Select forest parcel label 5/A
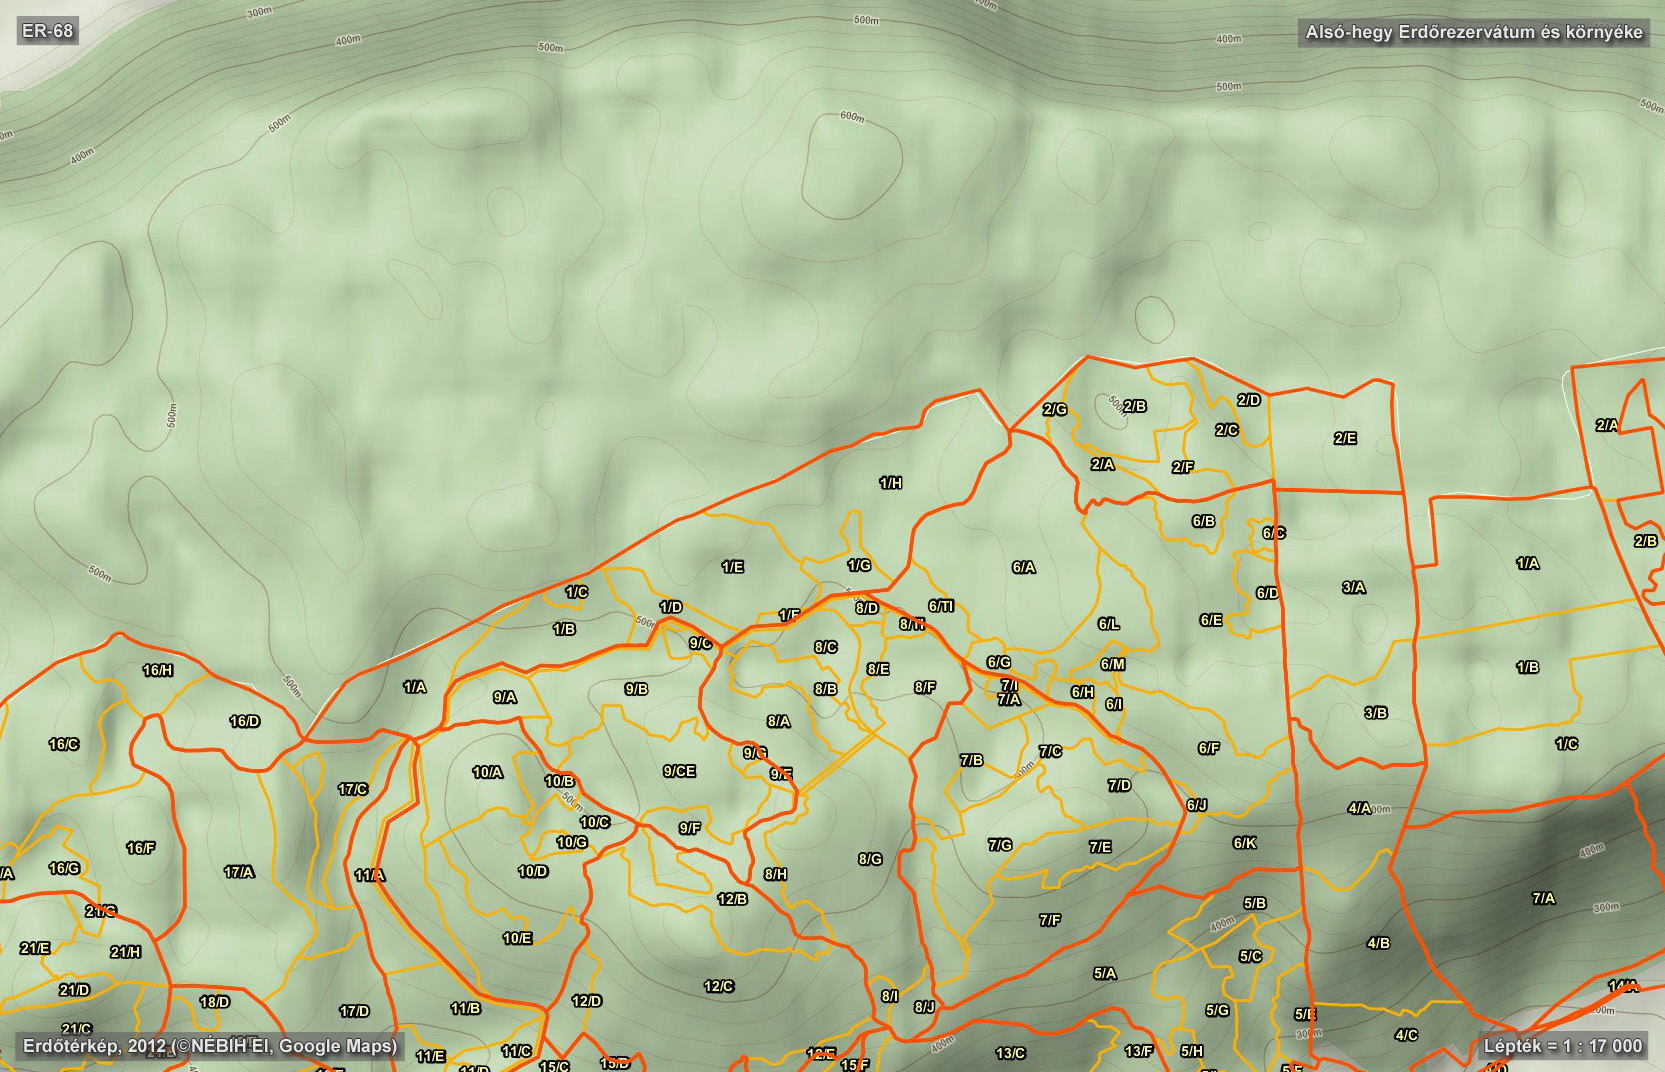The image size is (1665, 1072). coord(1105,973)
